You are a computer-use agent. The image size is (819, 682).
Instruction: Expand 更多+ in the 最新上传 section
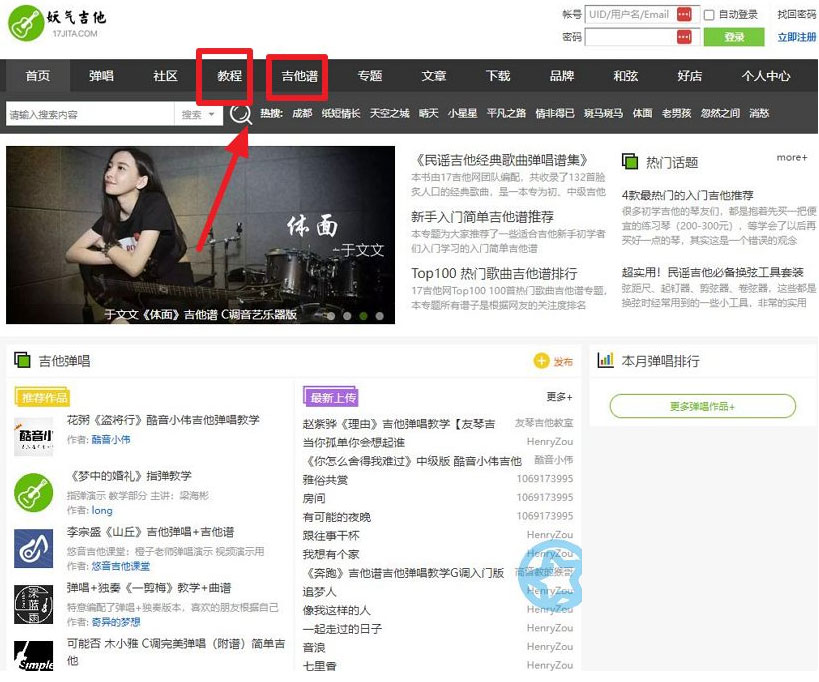coord(558,397)
